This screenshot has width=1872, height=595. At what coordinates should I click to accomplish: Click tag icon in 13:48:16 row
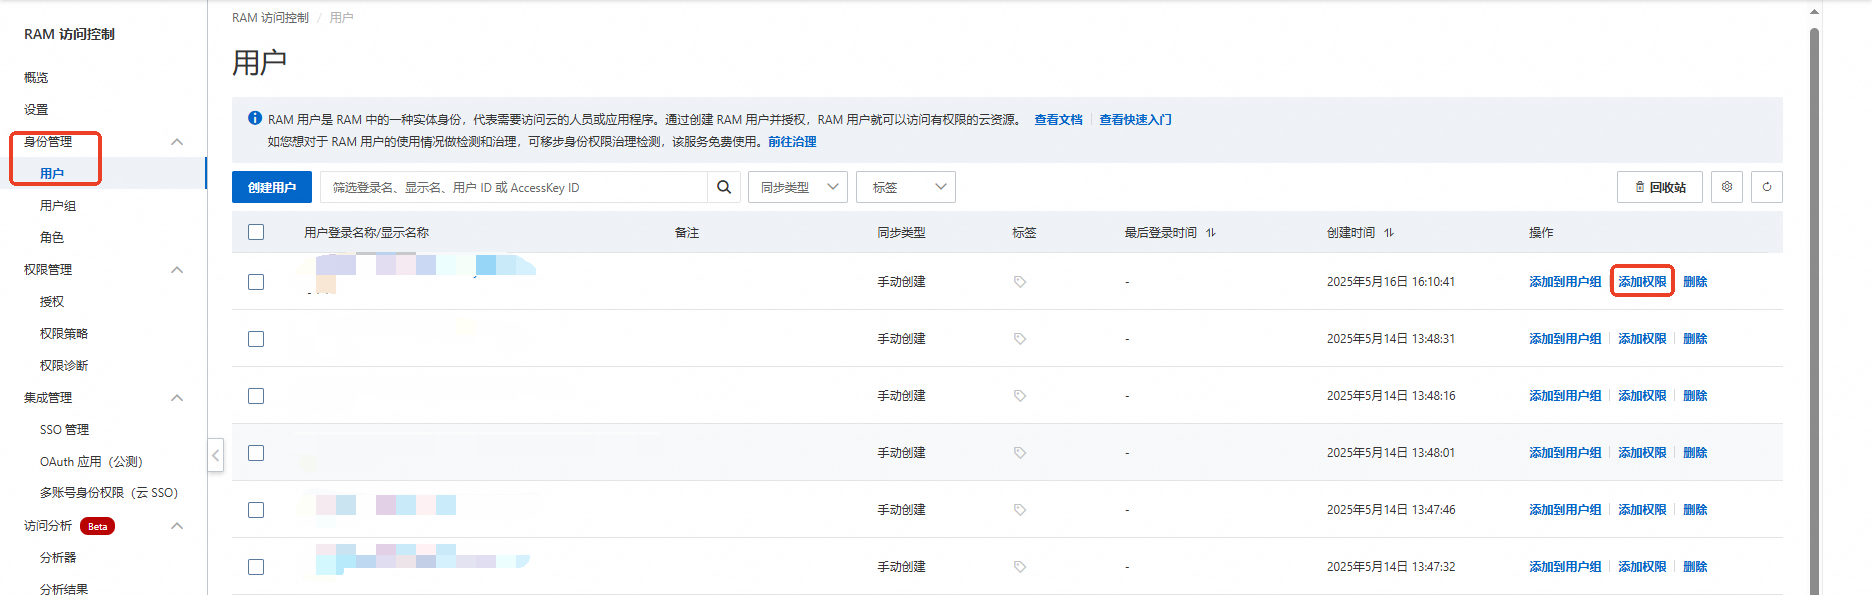(1020, 396)
